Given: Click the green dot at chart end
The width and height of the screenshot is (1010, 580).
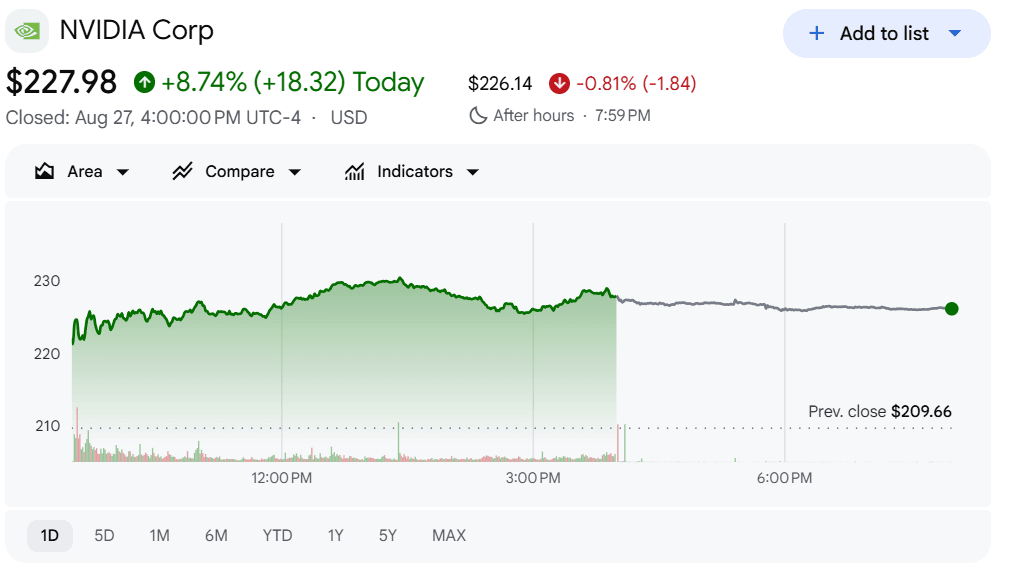Looking at the screenshot, I should [x=951, y=309].
